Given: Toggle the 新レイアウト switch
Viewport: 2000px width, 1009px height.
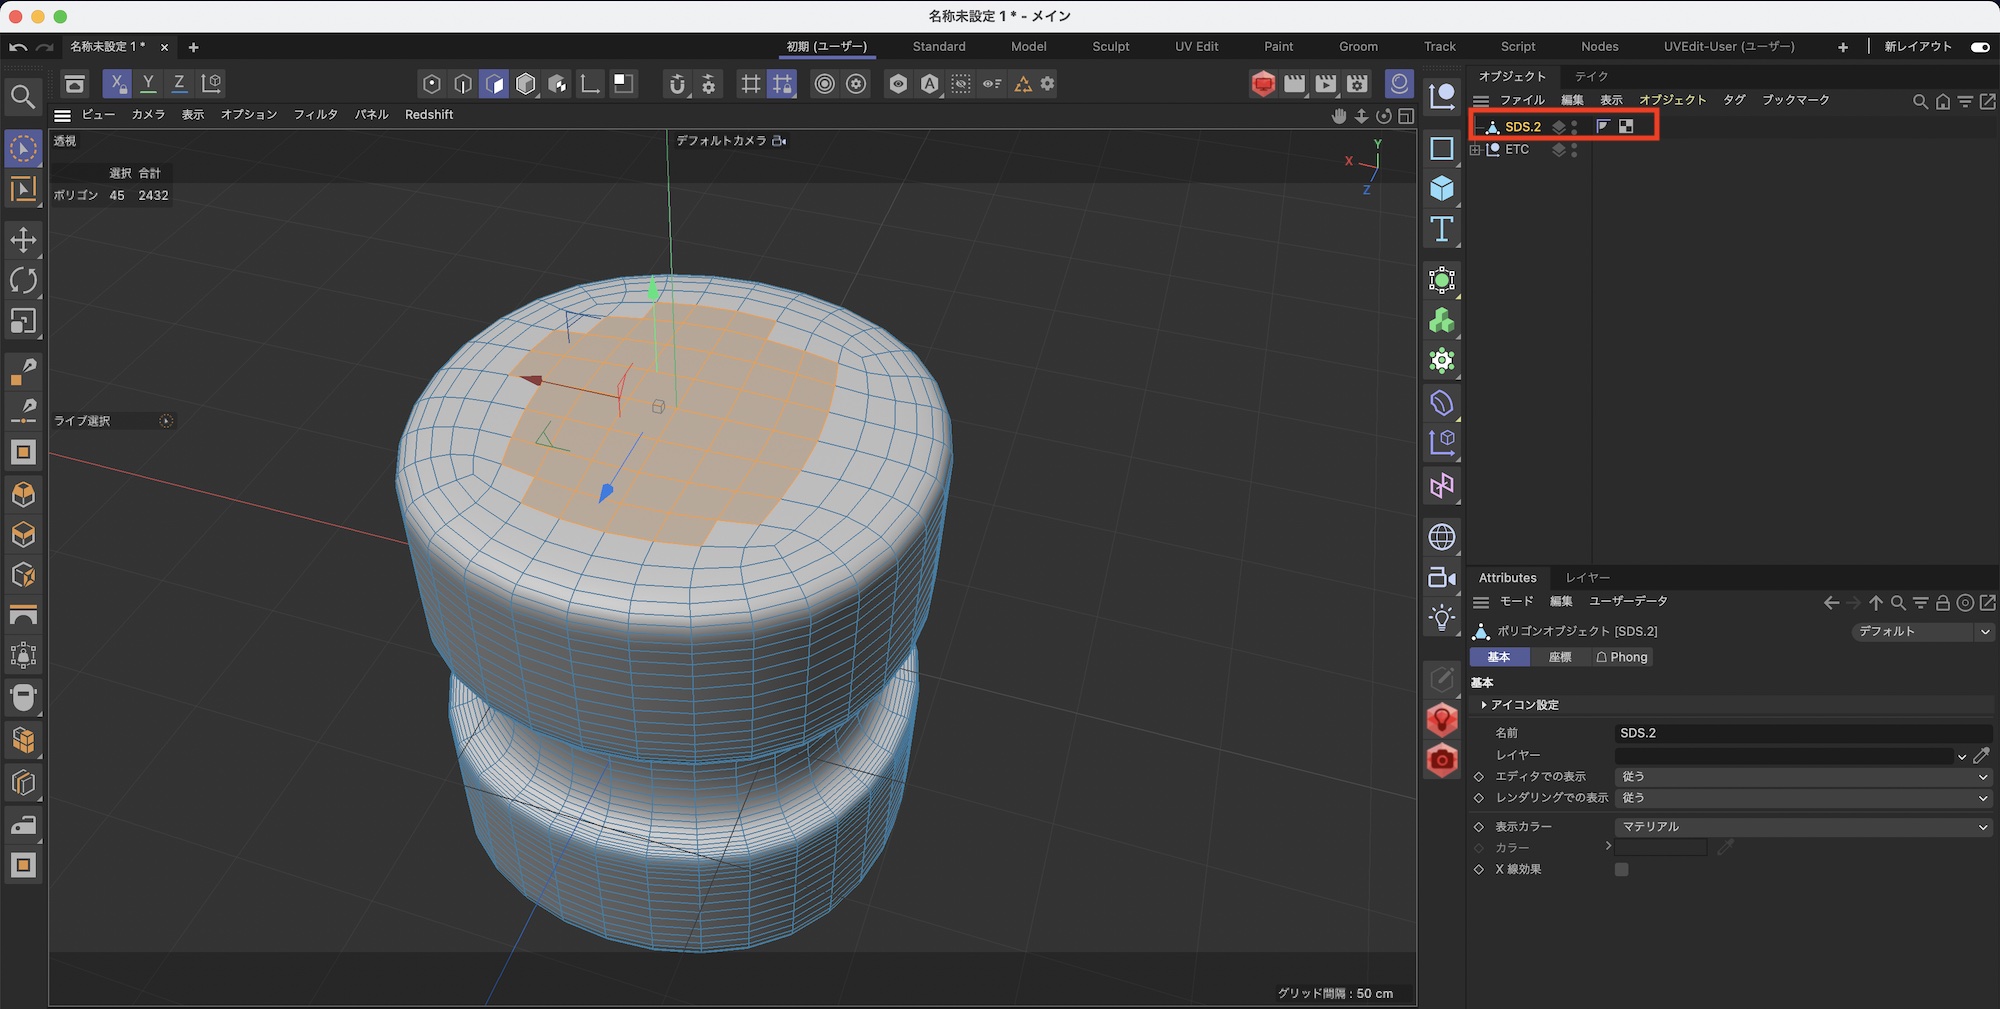Looking at the screenshot, I should [1979, 47].
